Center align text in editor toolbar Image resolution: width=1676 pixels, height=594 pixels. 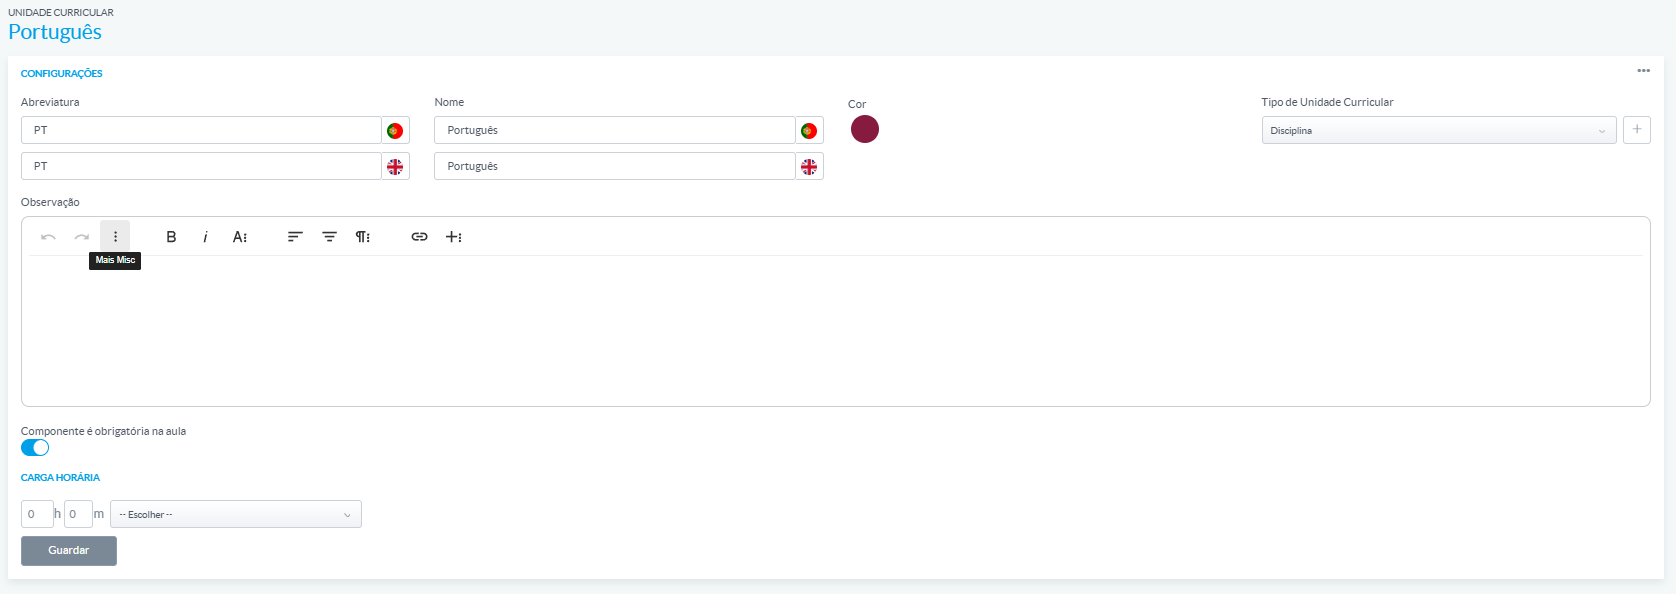coord(329,237)
